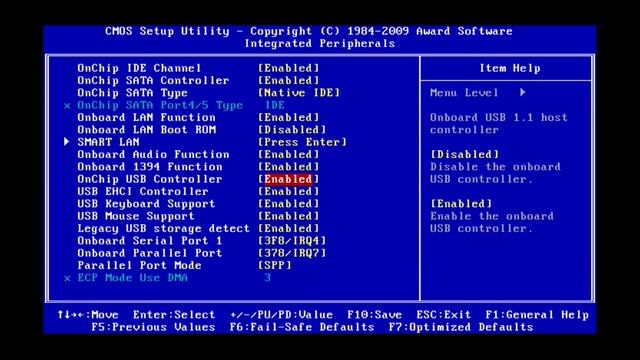
Task: Click the x marker beside ECP Mode Use DMA
Action: [x=67, y=278]
